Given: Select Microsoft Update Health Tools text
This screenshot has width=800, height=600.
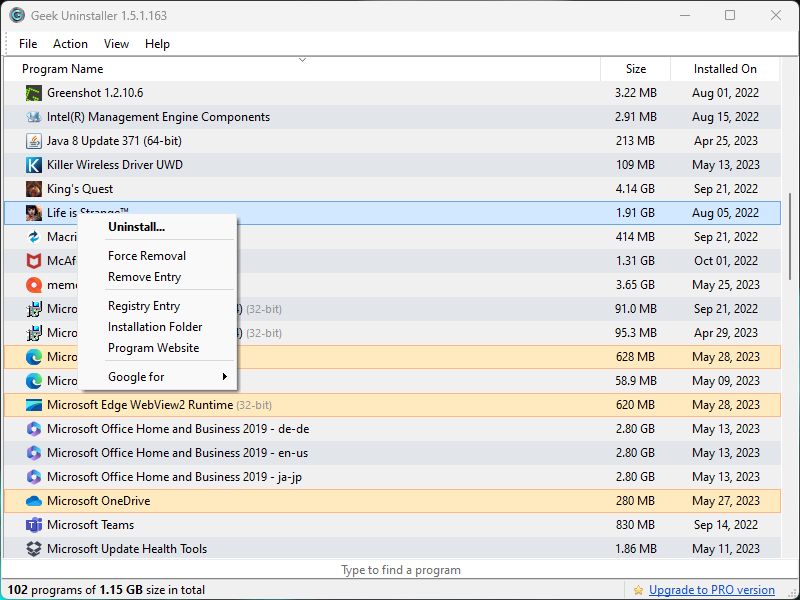Looking at the screenshot, I should [x=127, y=548].
